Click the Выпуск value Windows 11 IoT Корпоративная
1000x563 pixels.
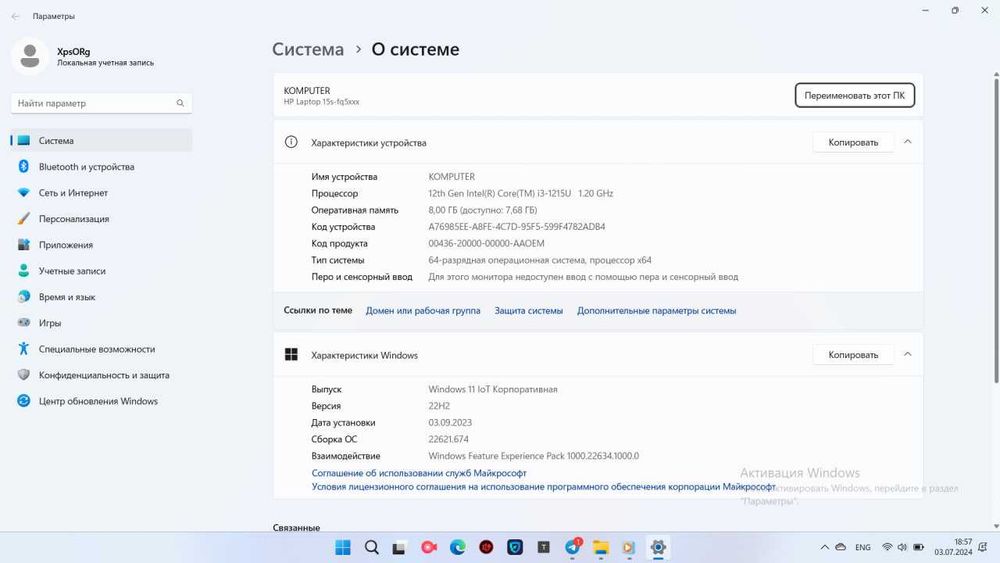pyautogui.click(x=492, y=389)
